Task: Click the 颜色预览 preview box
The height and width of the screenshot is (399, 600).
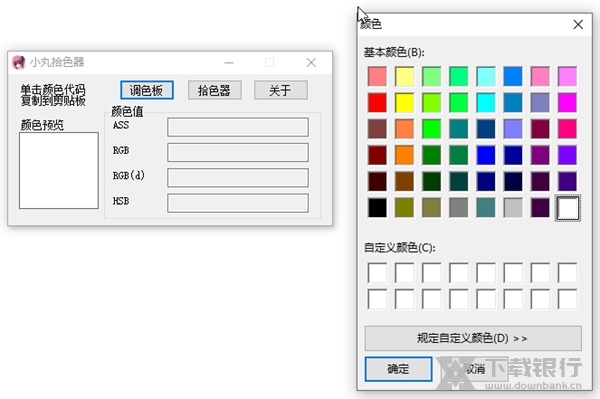Action: 59,171
